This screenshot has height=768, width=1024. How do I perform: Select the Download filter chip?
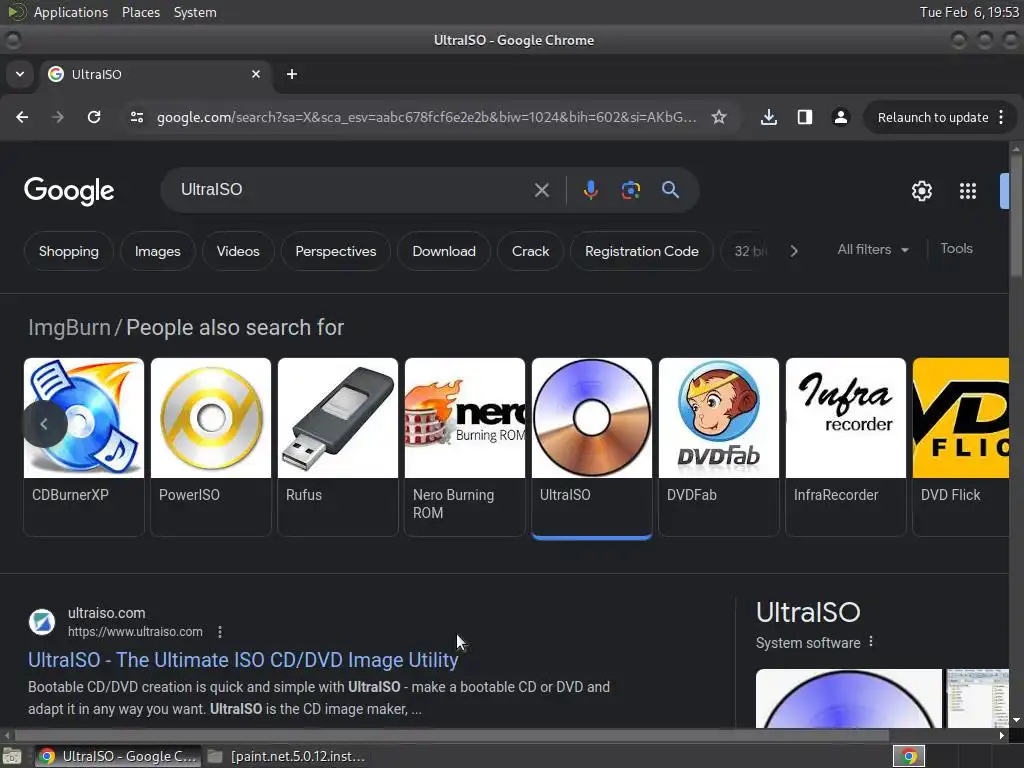pos(444,251)
